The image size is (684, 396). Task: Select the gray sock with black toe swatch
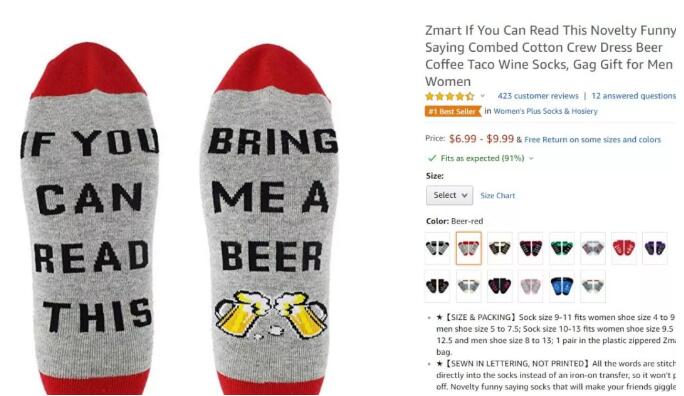(438, 248)
